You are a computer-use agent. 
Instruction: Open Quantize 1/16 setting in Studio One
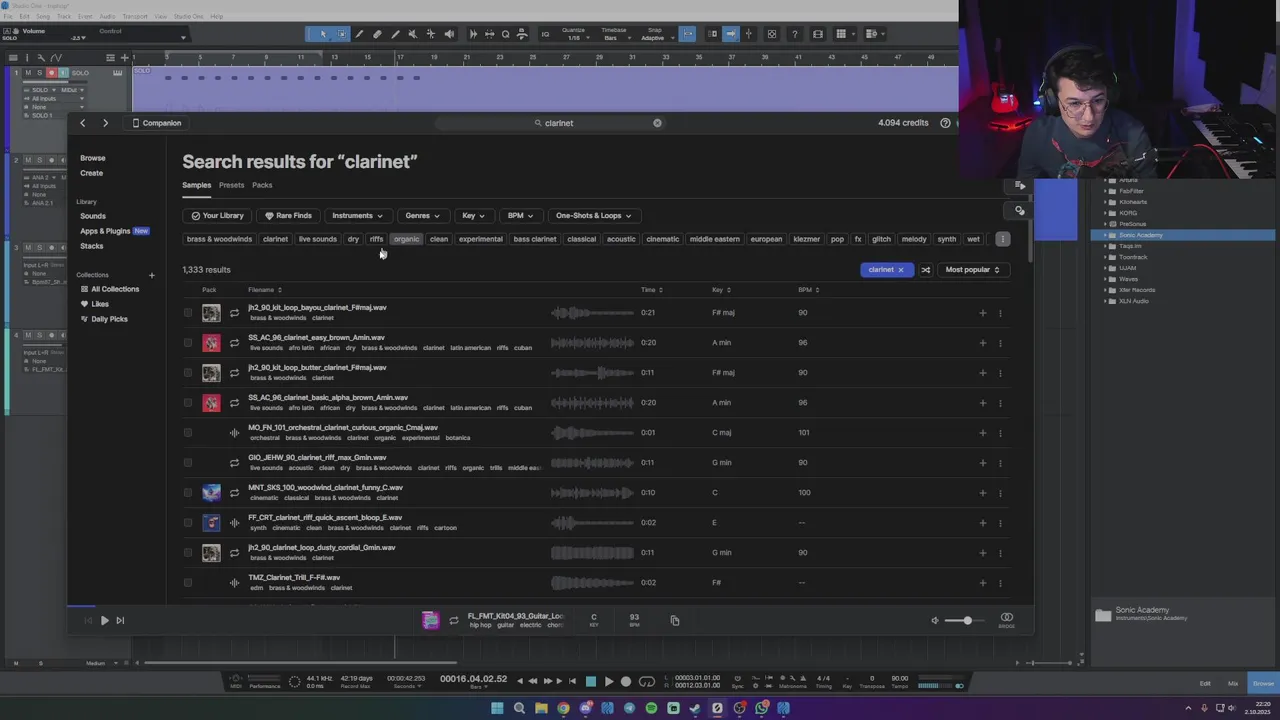click(x=573, y=34)
